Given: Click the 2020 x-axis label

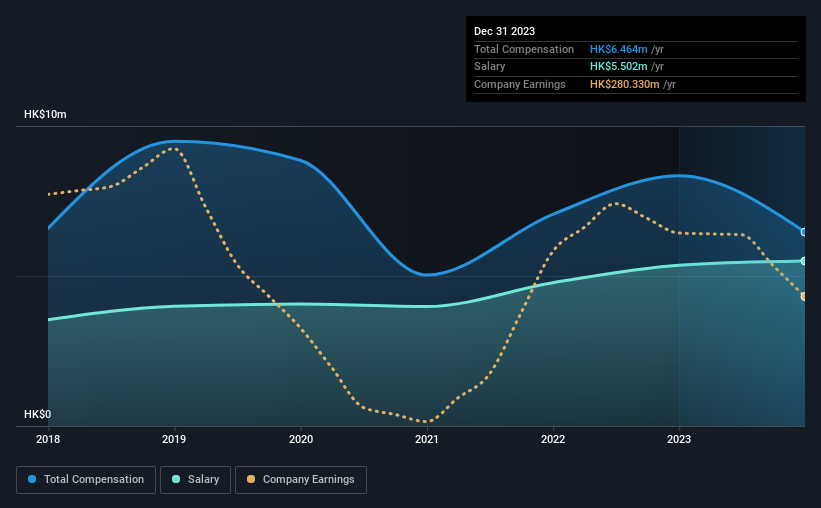Looking at the screenshot, I should pos(301,439).
